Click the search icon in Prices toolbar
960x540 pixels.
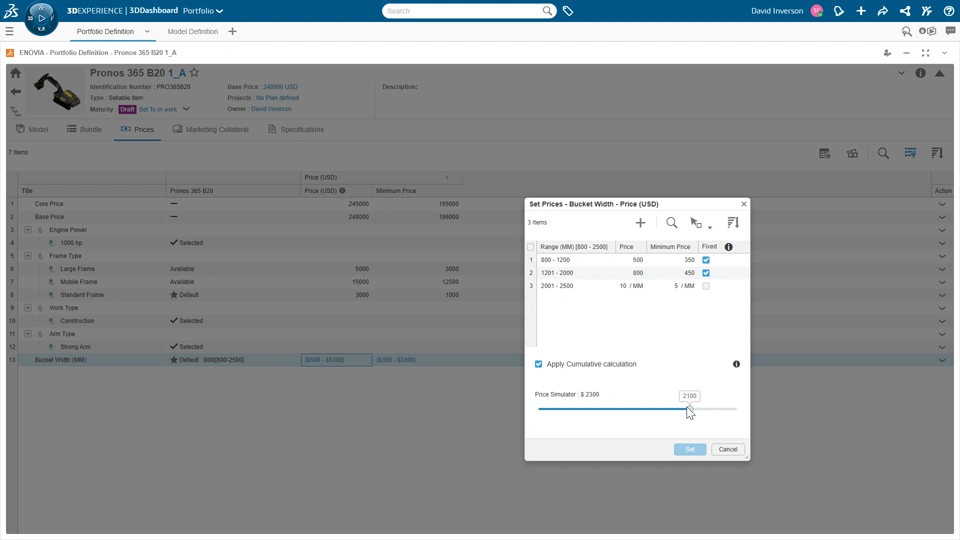(883, 153)
